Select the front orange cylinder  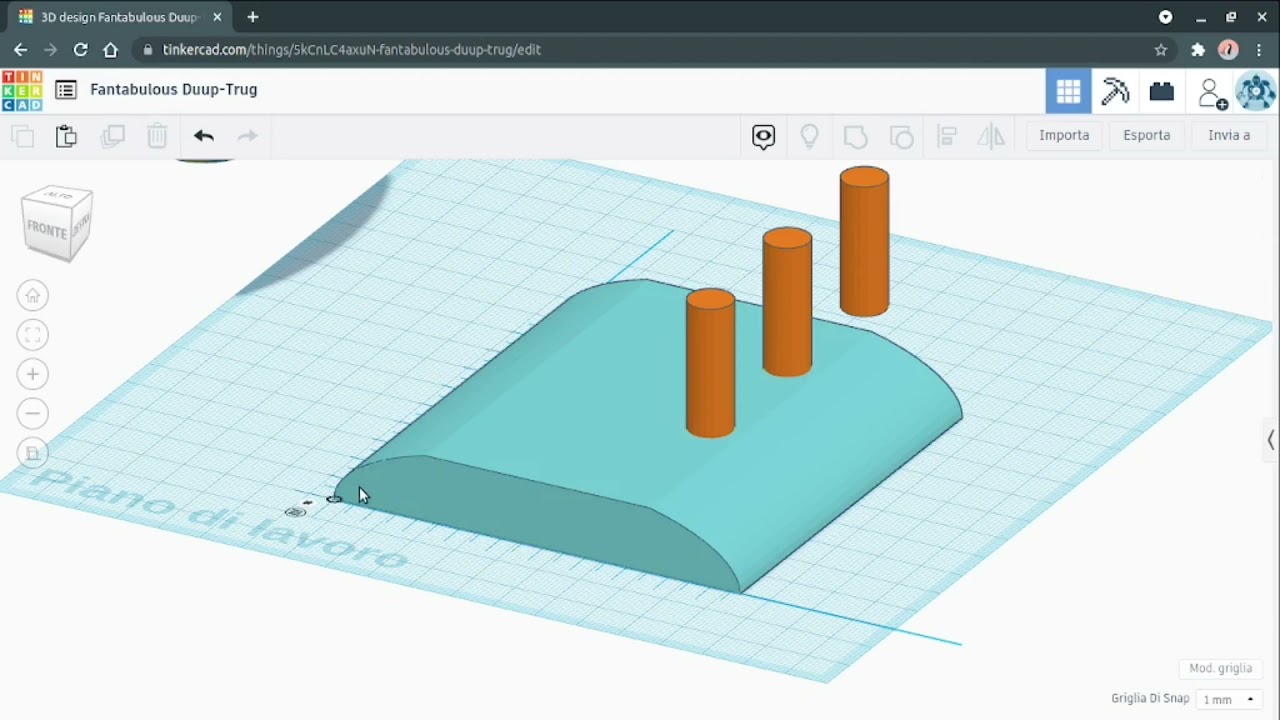pyautogui.click(x=711, y=363)
